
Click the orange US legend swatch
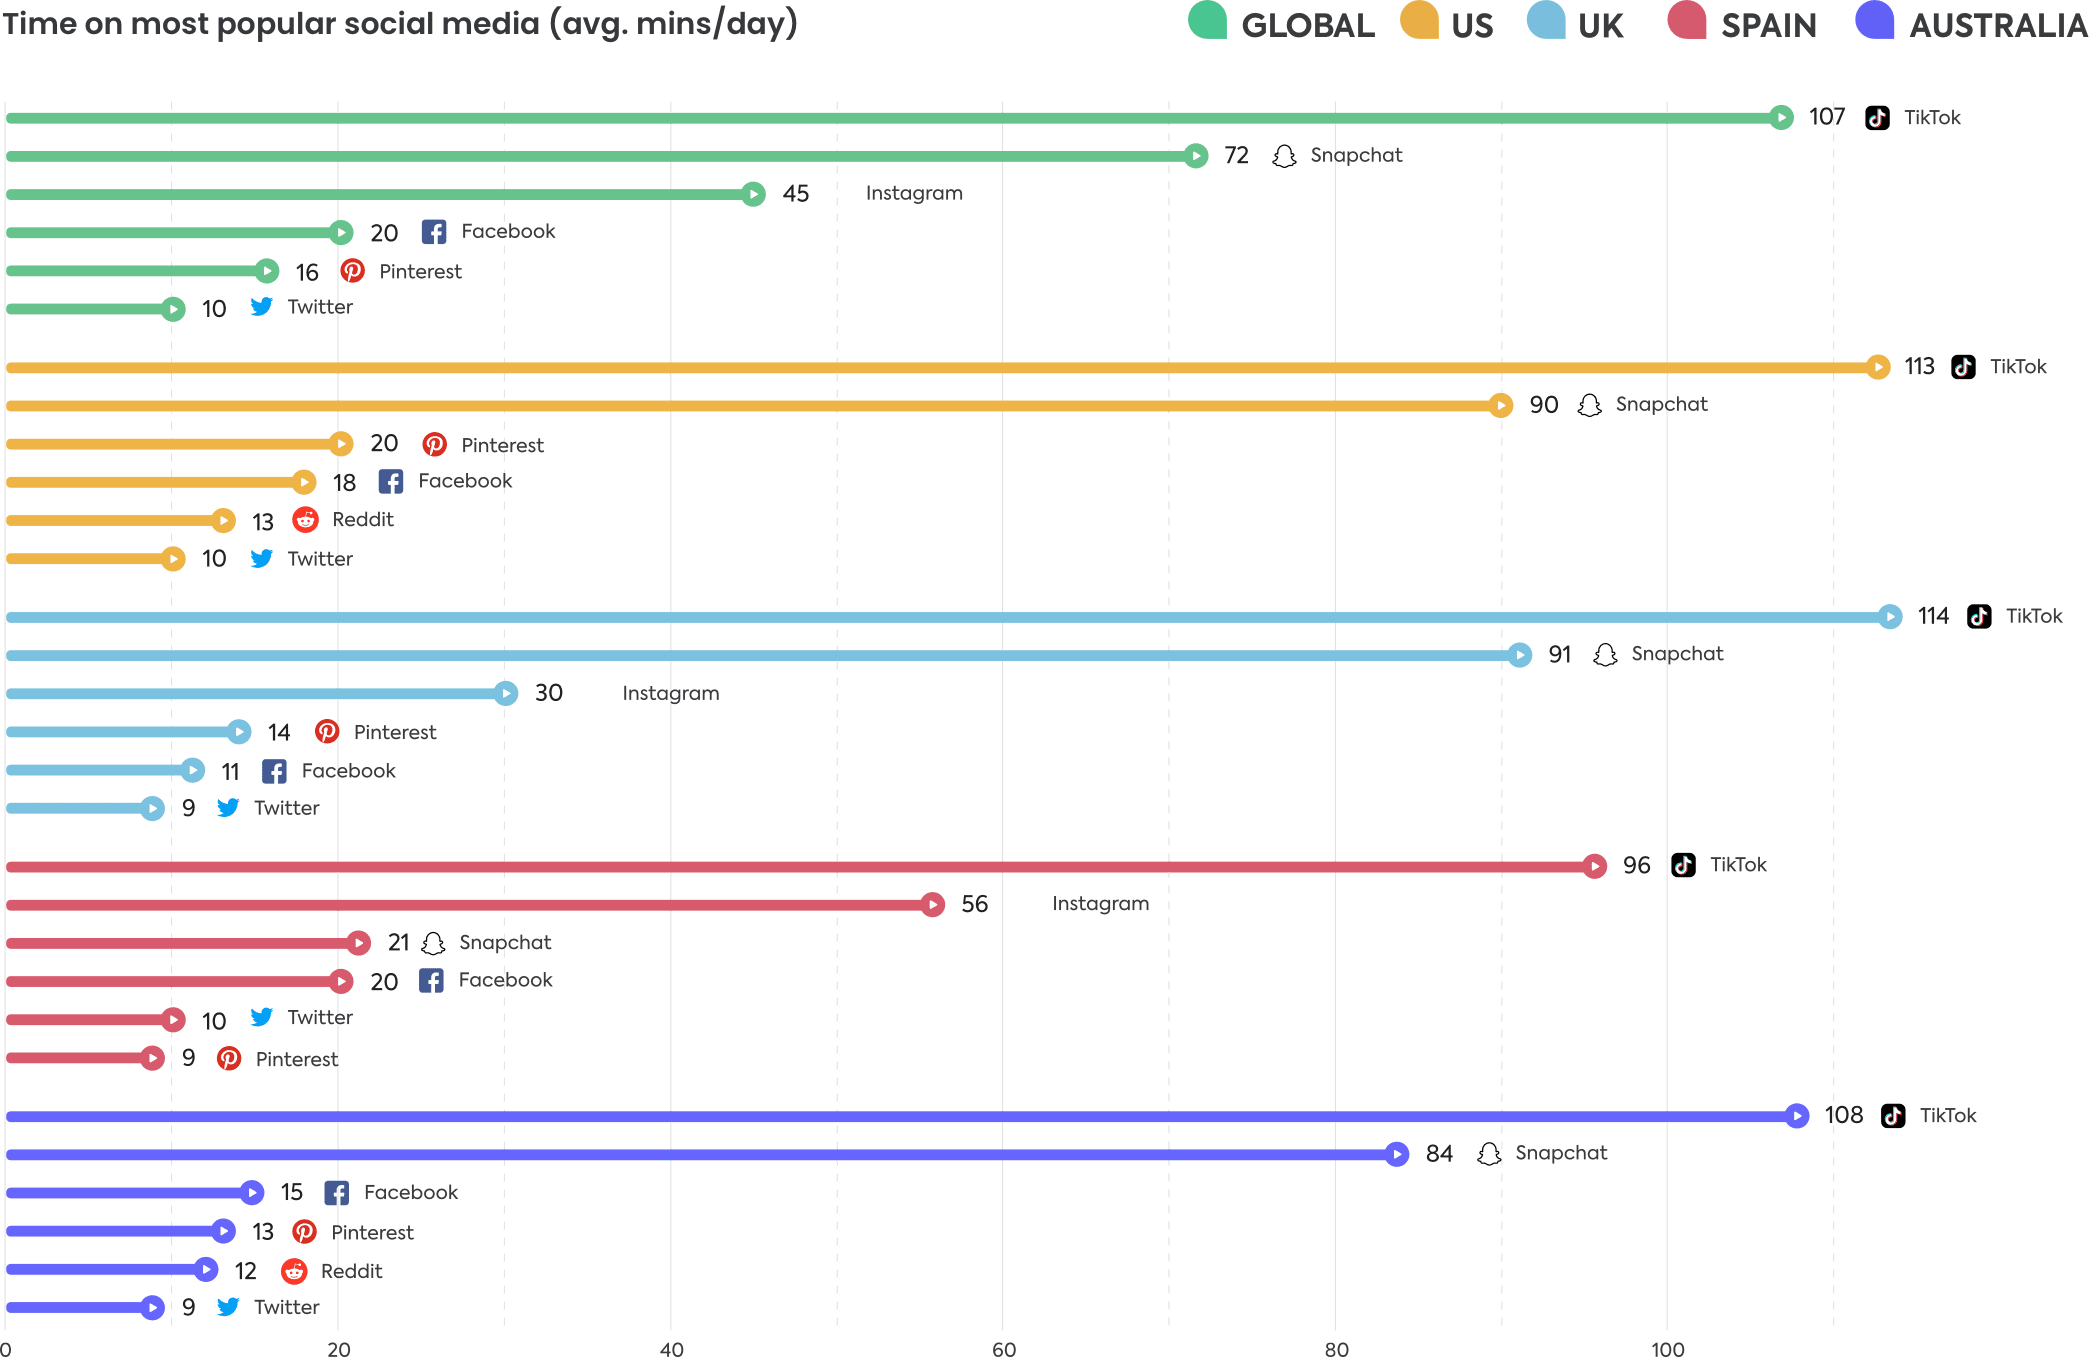tap(1419, 20)
